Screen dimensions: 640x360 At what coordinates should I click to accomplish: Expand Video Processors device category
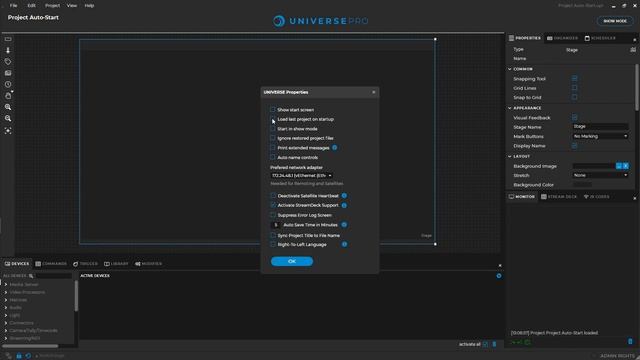(x=6, y=292)
